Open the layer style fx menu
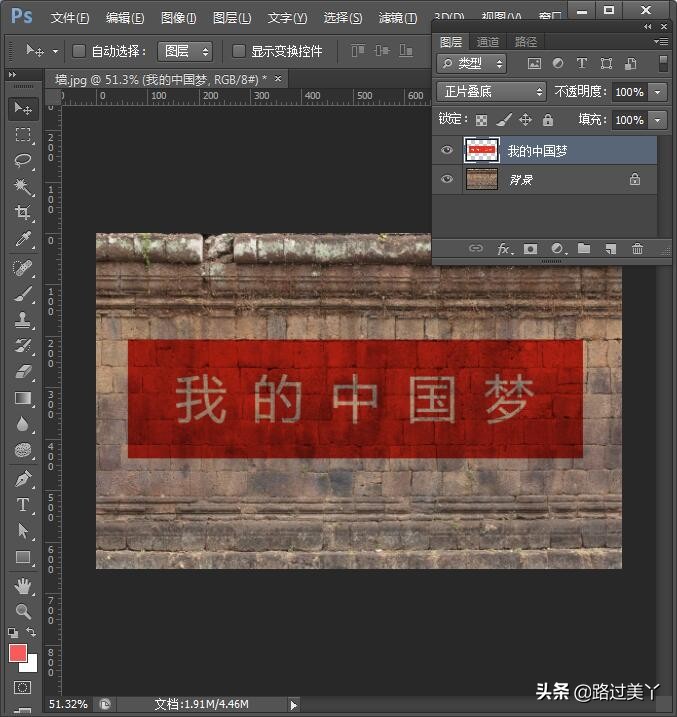Viewport: 677px width, 717px height. pyautogui.click(x=505, y=249)
